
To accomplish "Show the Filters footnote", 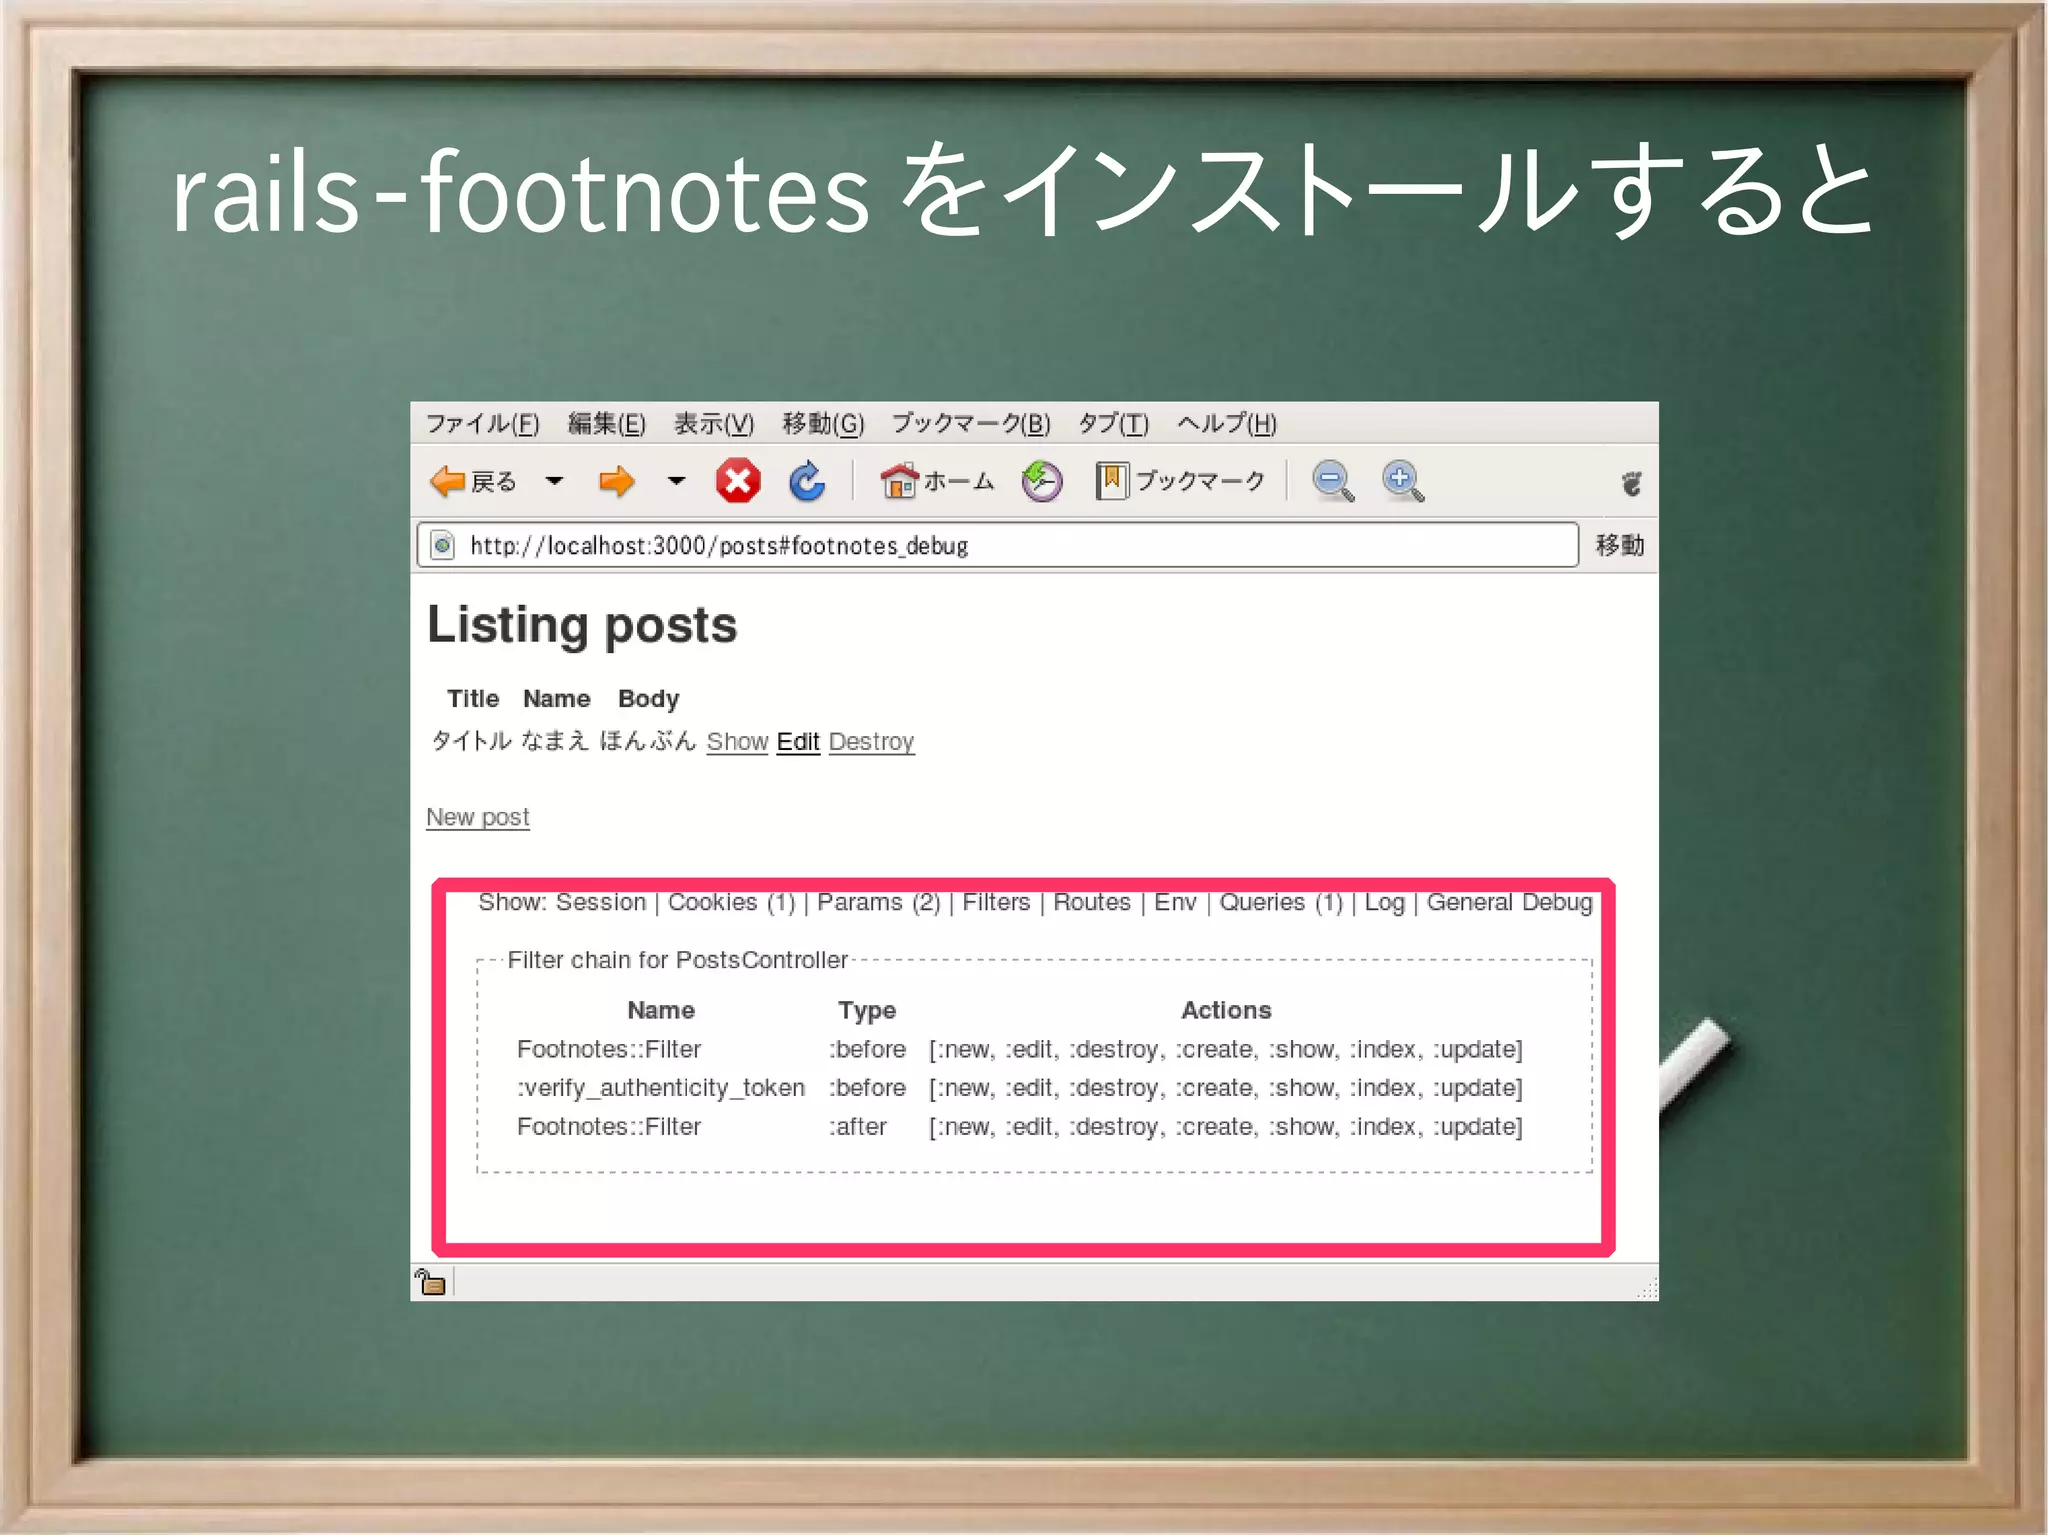I will click(996, 903).
